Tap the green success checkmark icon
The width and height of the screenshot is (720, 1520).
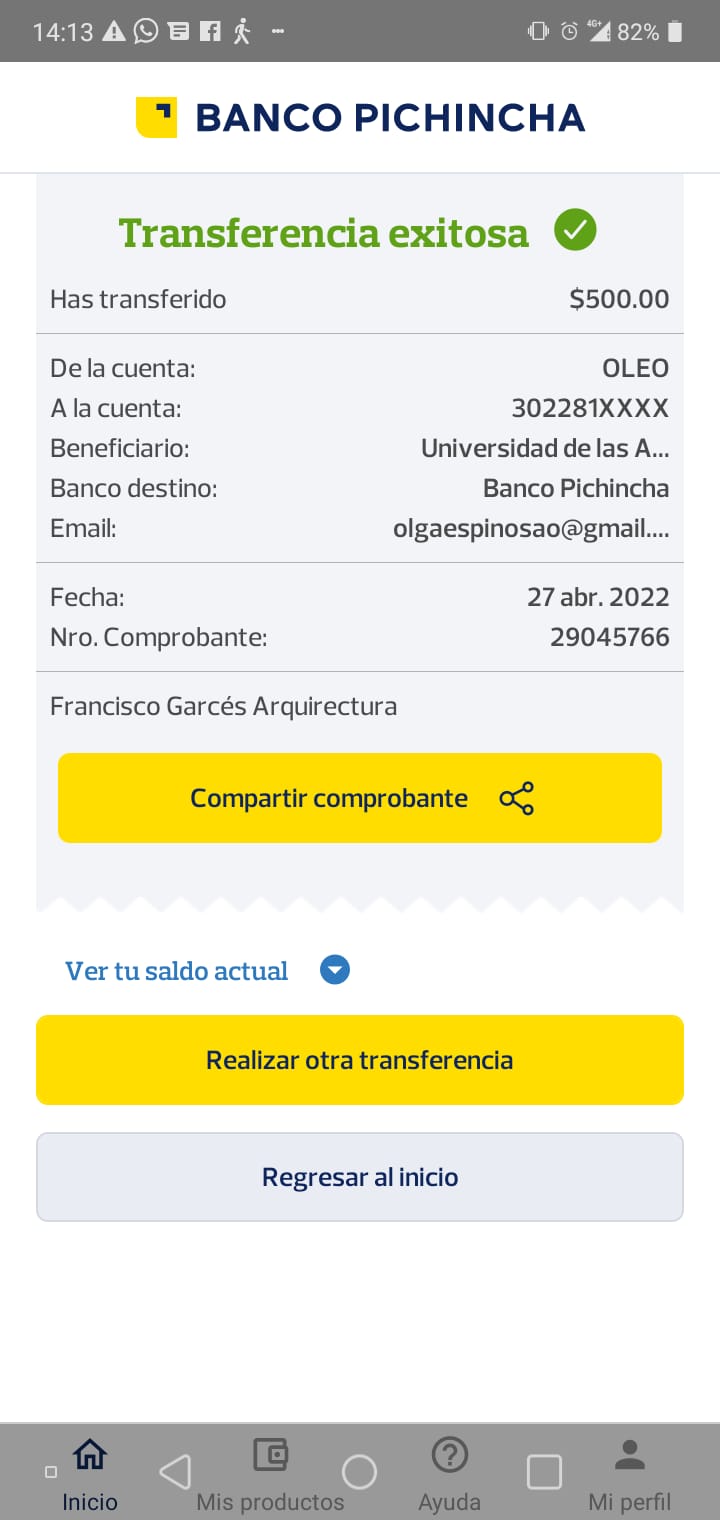click(x=575, y=231)
